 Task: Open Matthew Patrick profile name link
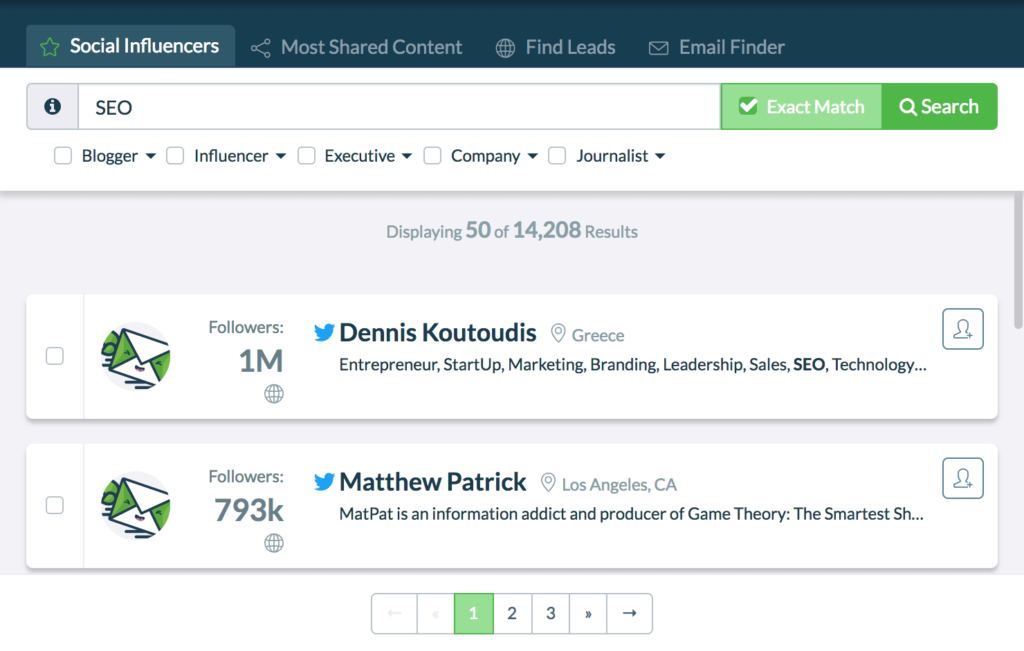click(432, 483)
